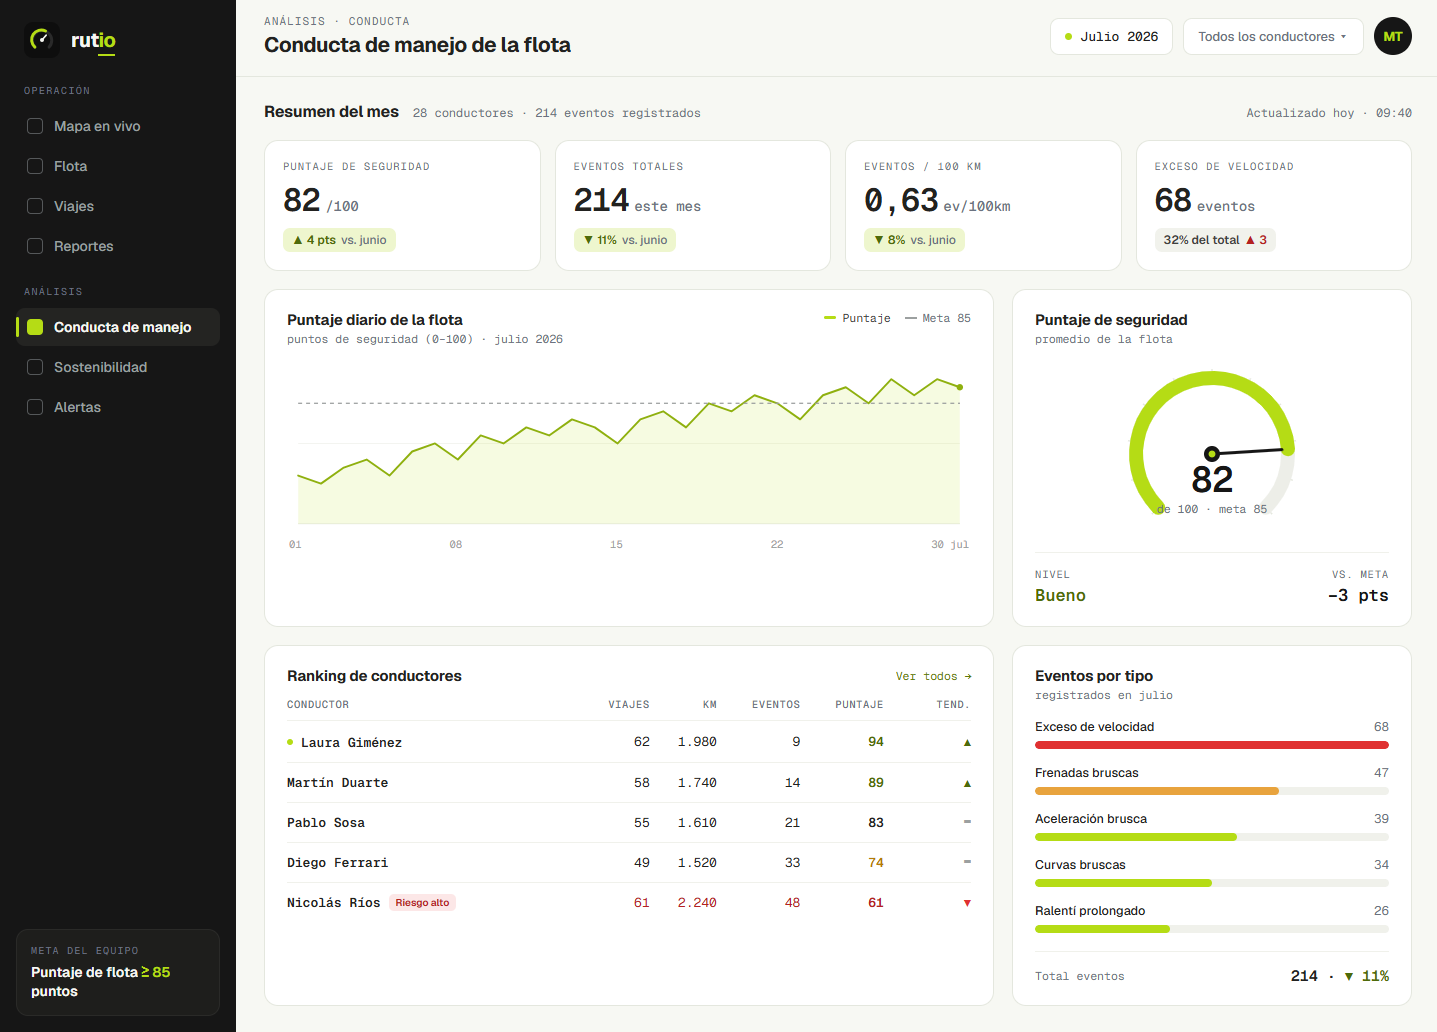Click Nicolás Ríos downward trend arrow
Viewport: 1437px width, 1032px height.
point(967,903)
